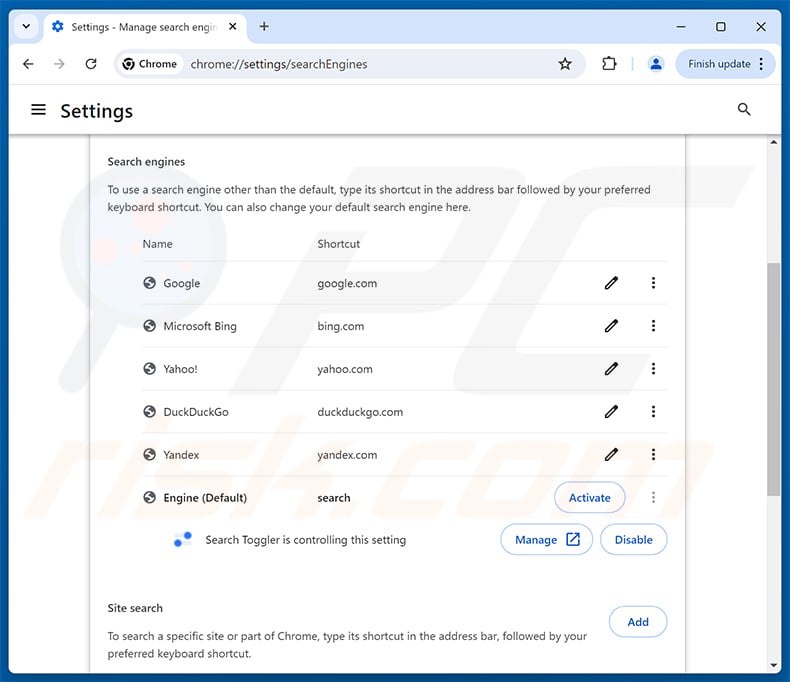Open the tab search dropdown arrow
Image resolution: width=790 pixels, height=682 pixels.
tap(26, 26)
